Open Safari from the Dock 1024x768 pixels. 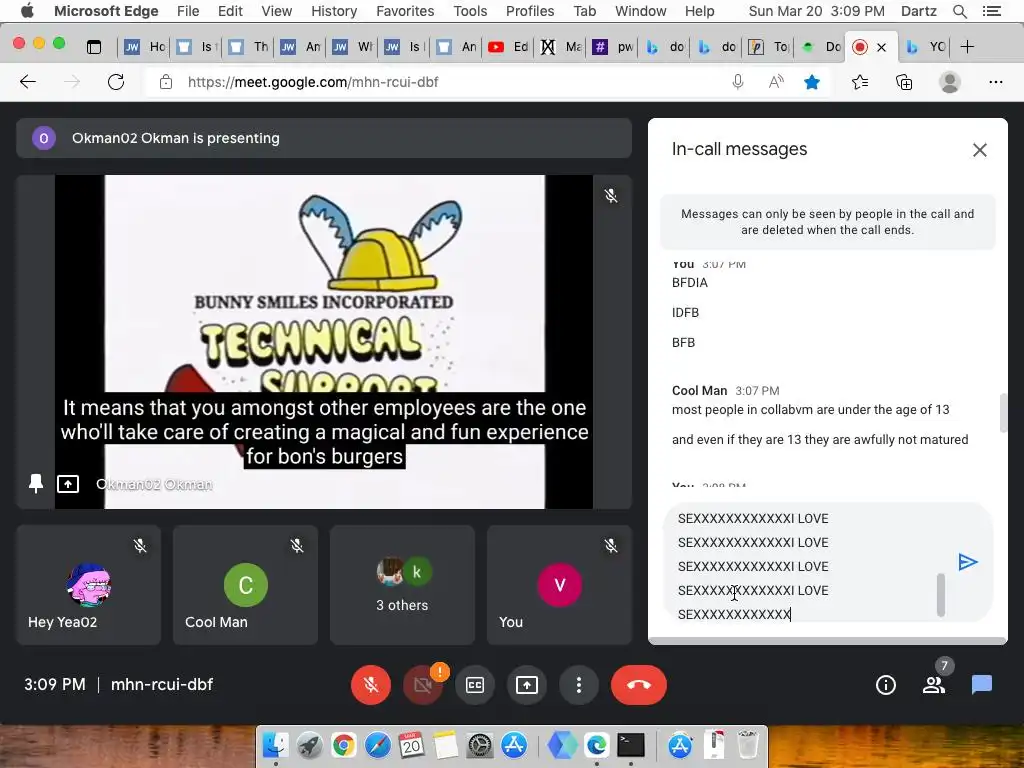click(x=377, y=744)
